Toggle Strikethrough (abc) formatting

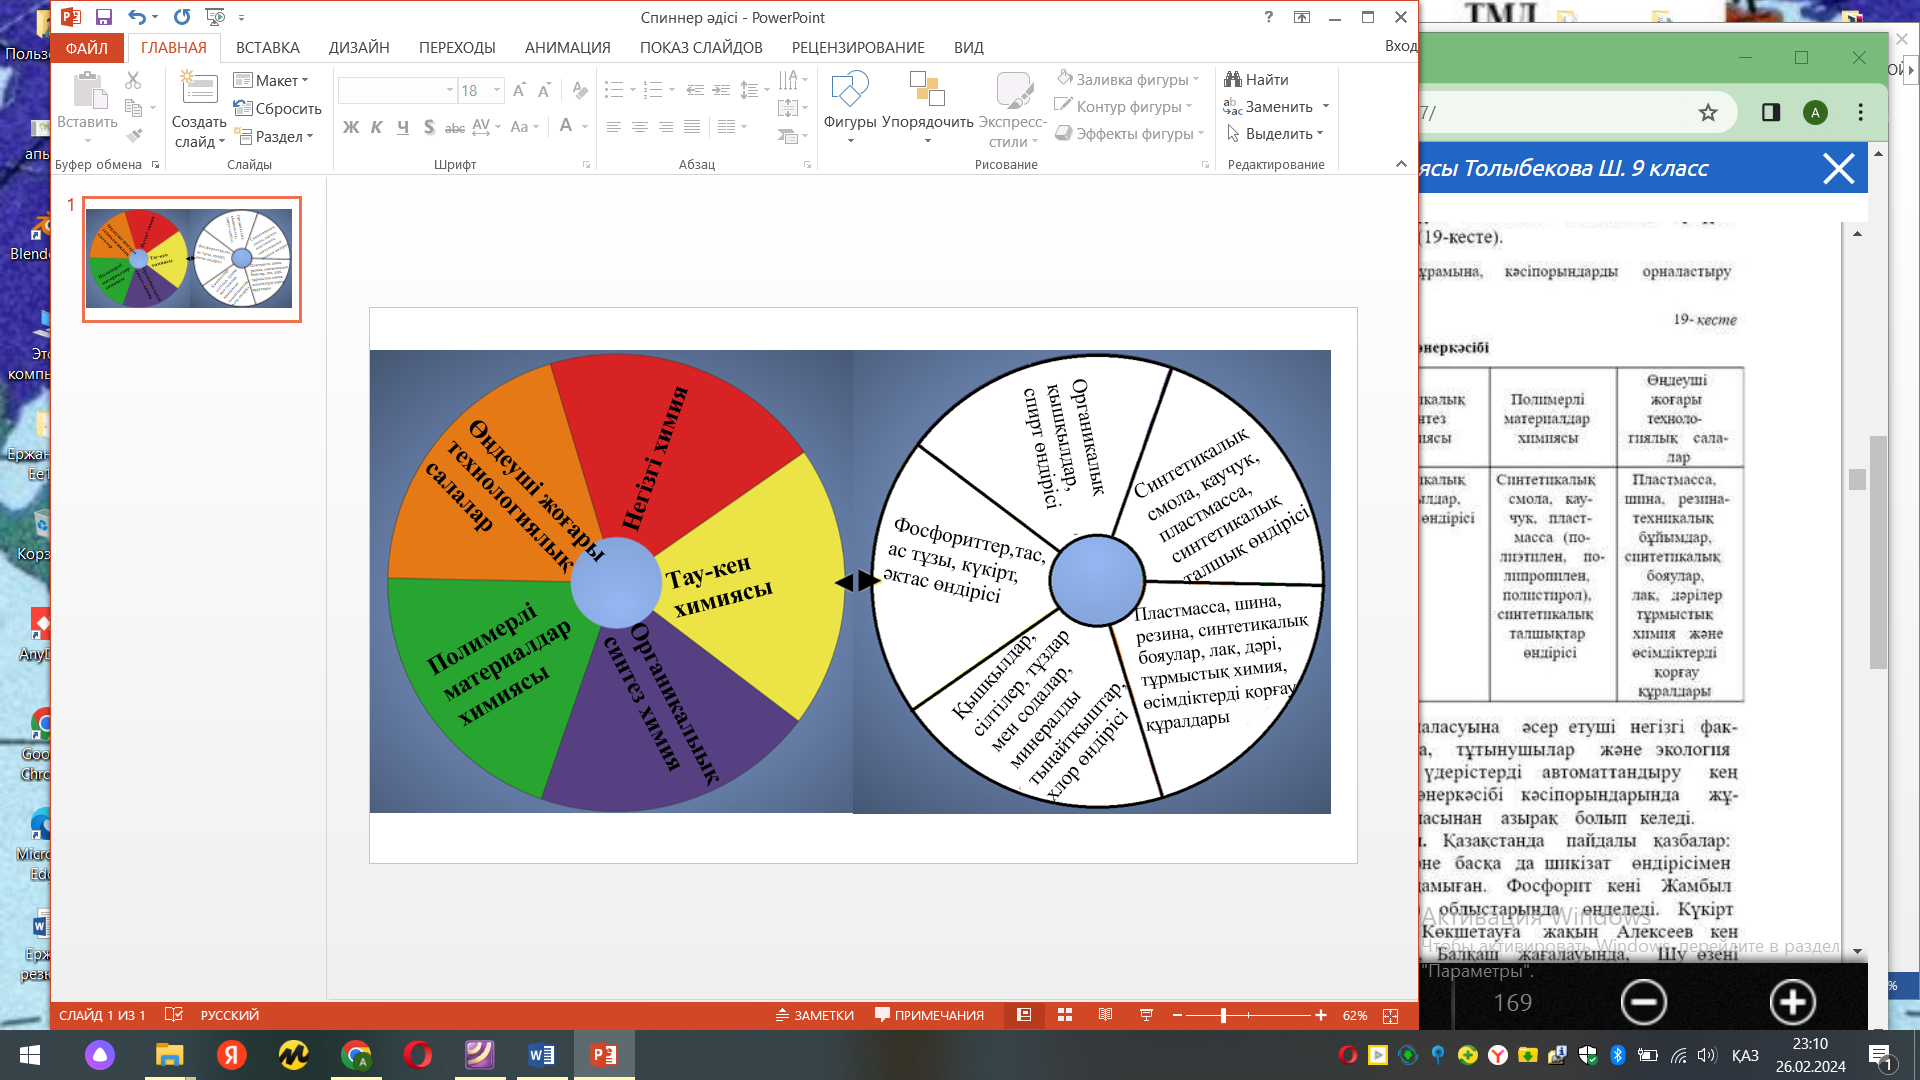455,127
